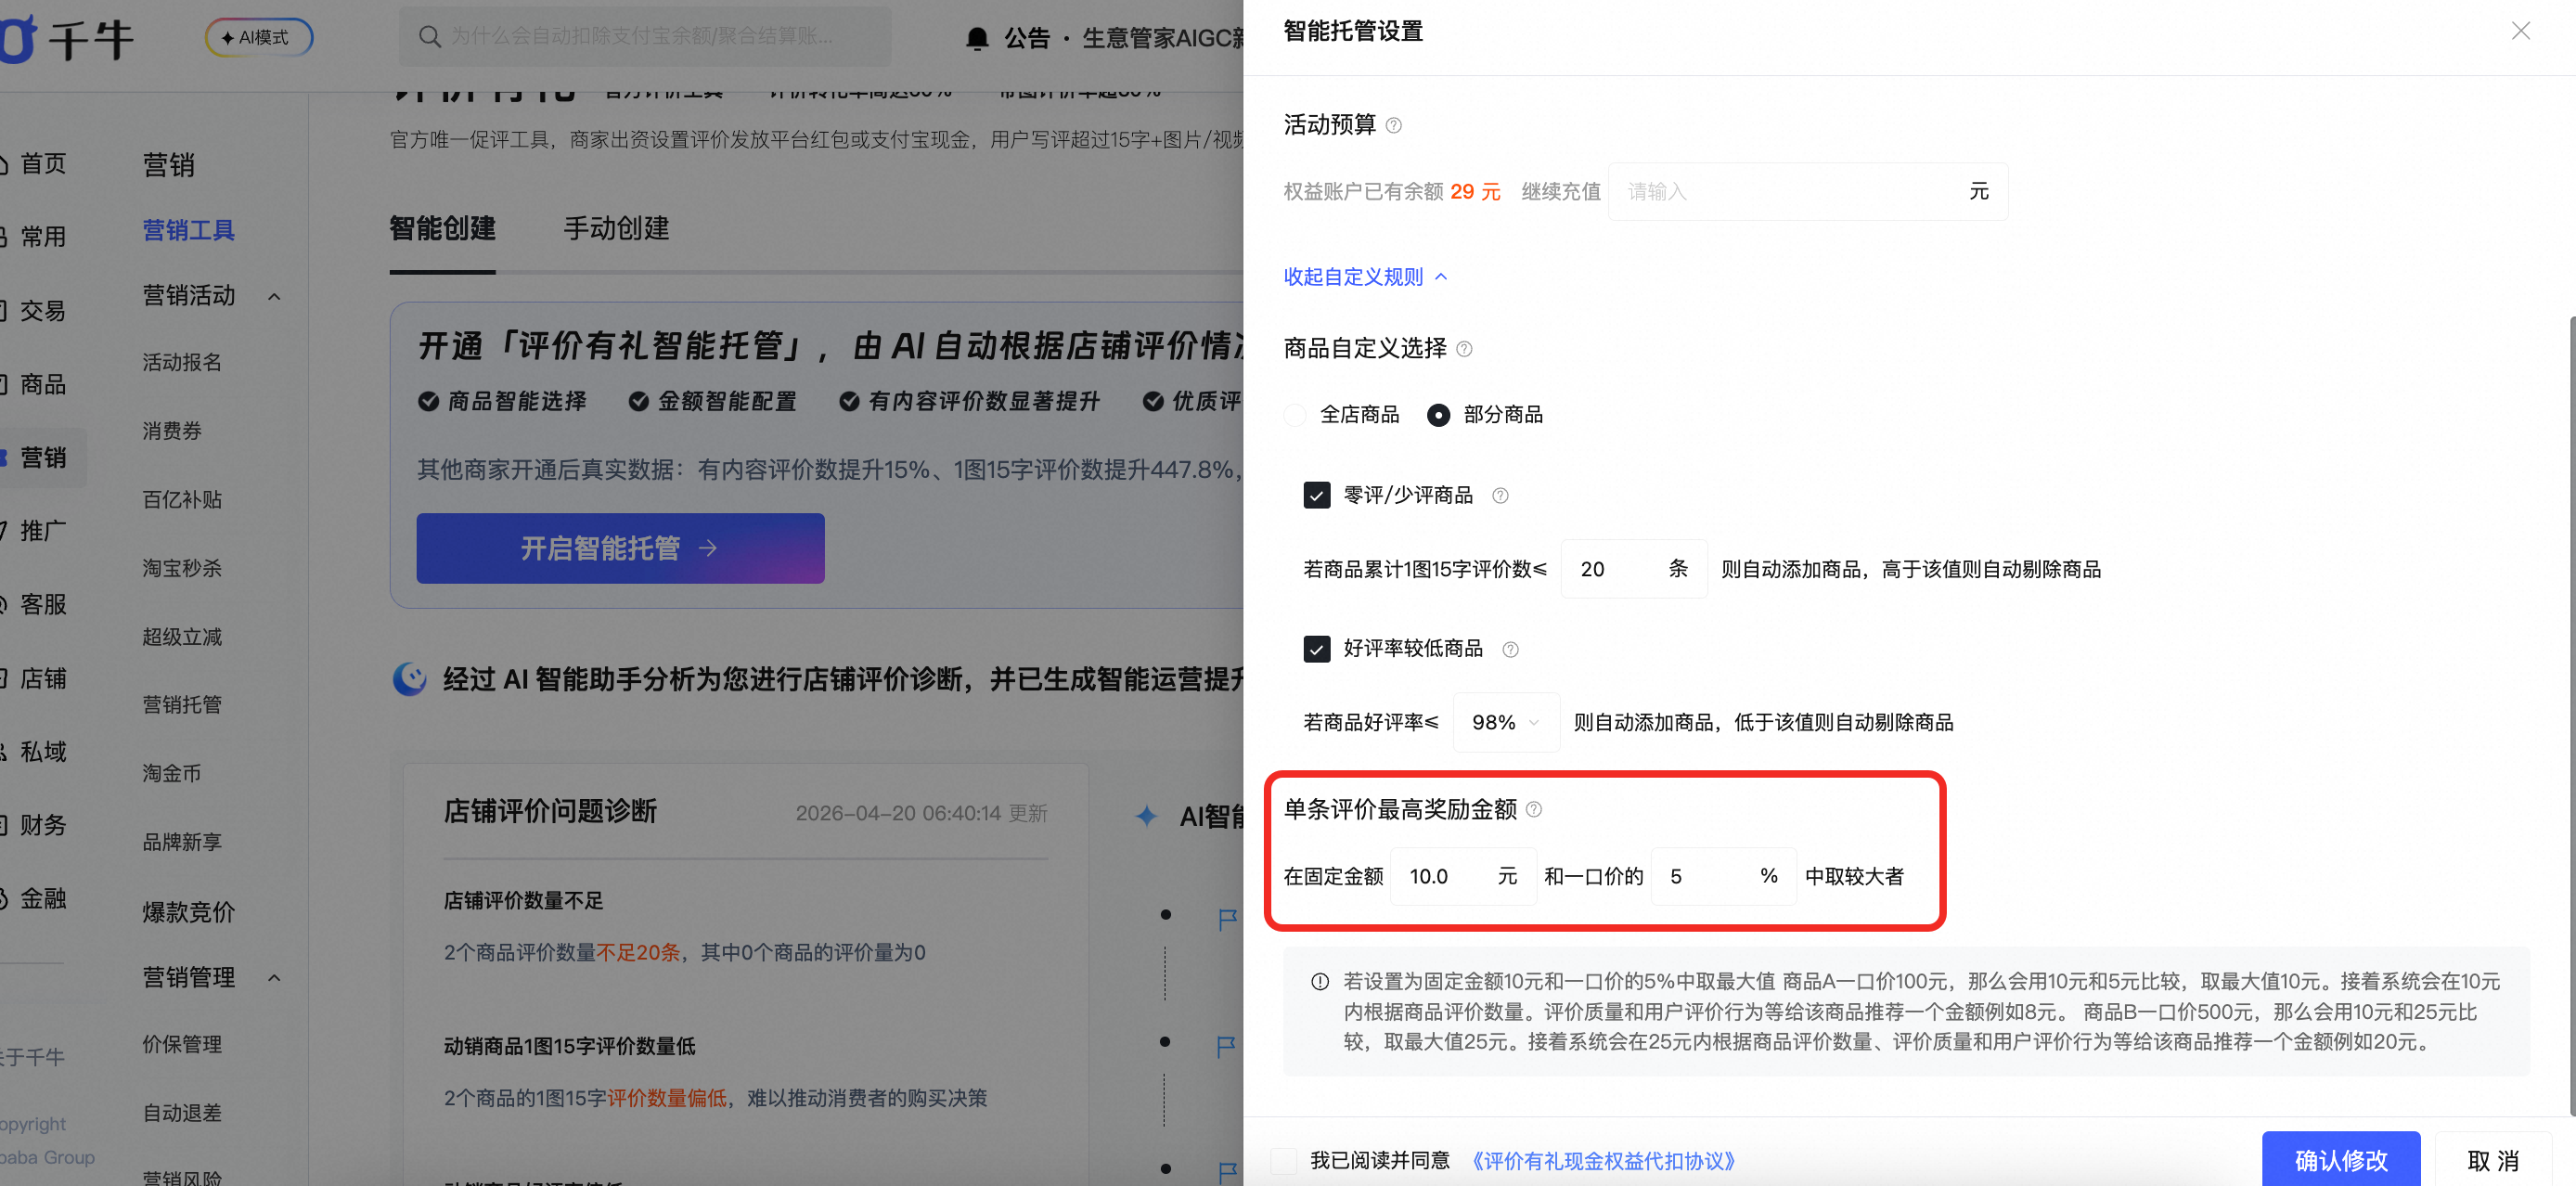Viewport: 2576px width, 1186px height.
Task: Check the 我已阅读并同意 agreement checkbox
Action: tap(1283, 1161)
